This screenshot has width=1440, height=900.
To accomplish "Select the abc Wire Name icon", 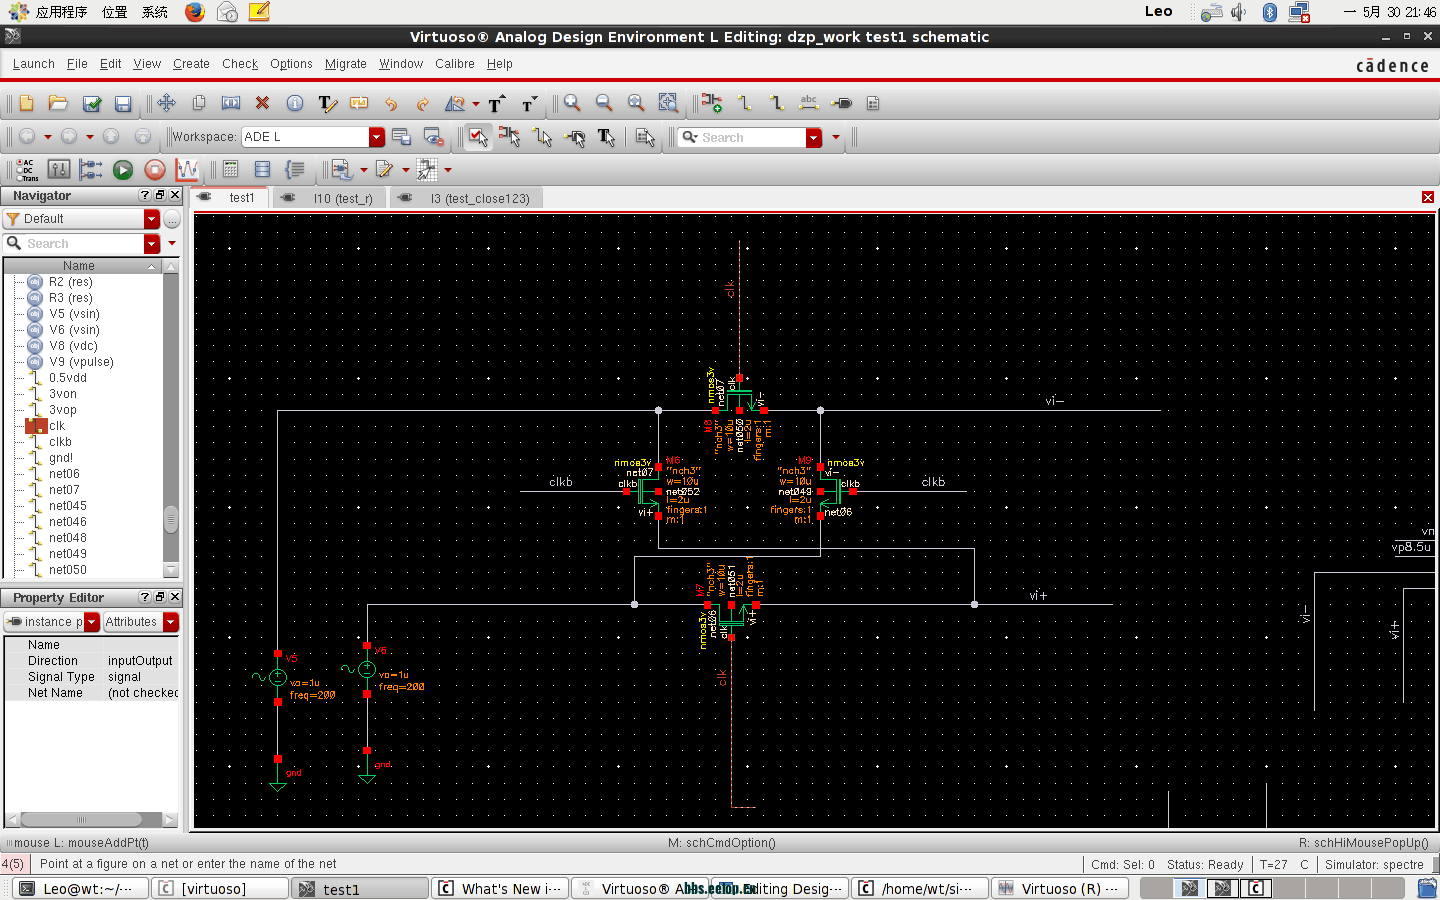I will point(809,103).
